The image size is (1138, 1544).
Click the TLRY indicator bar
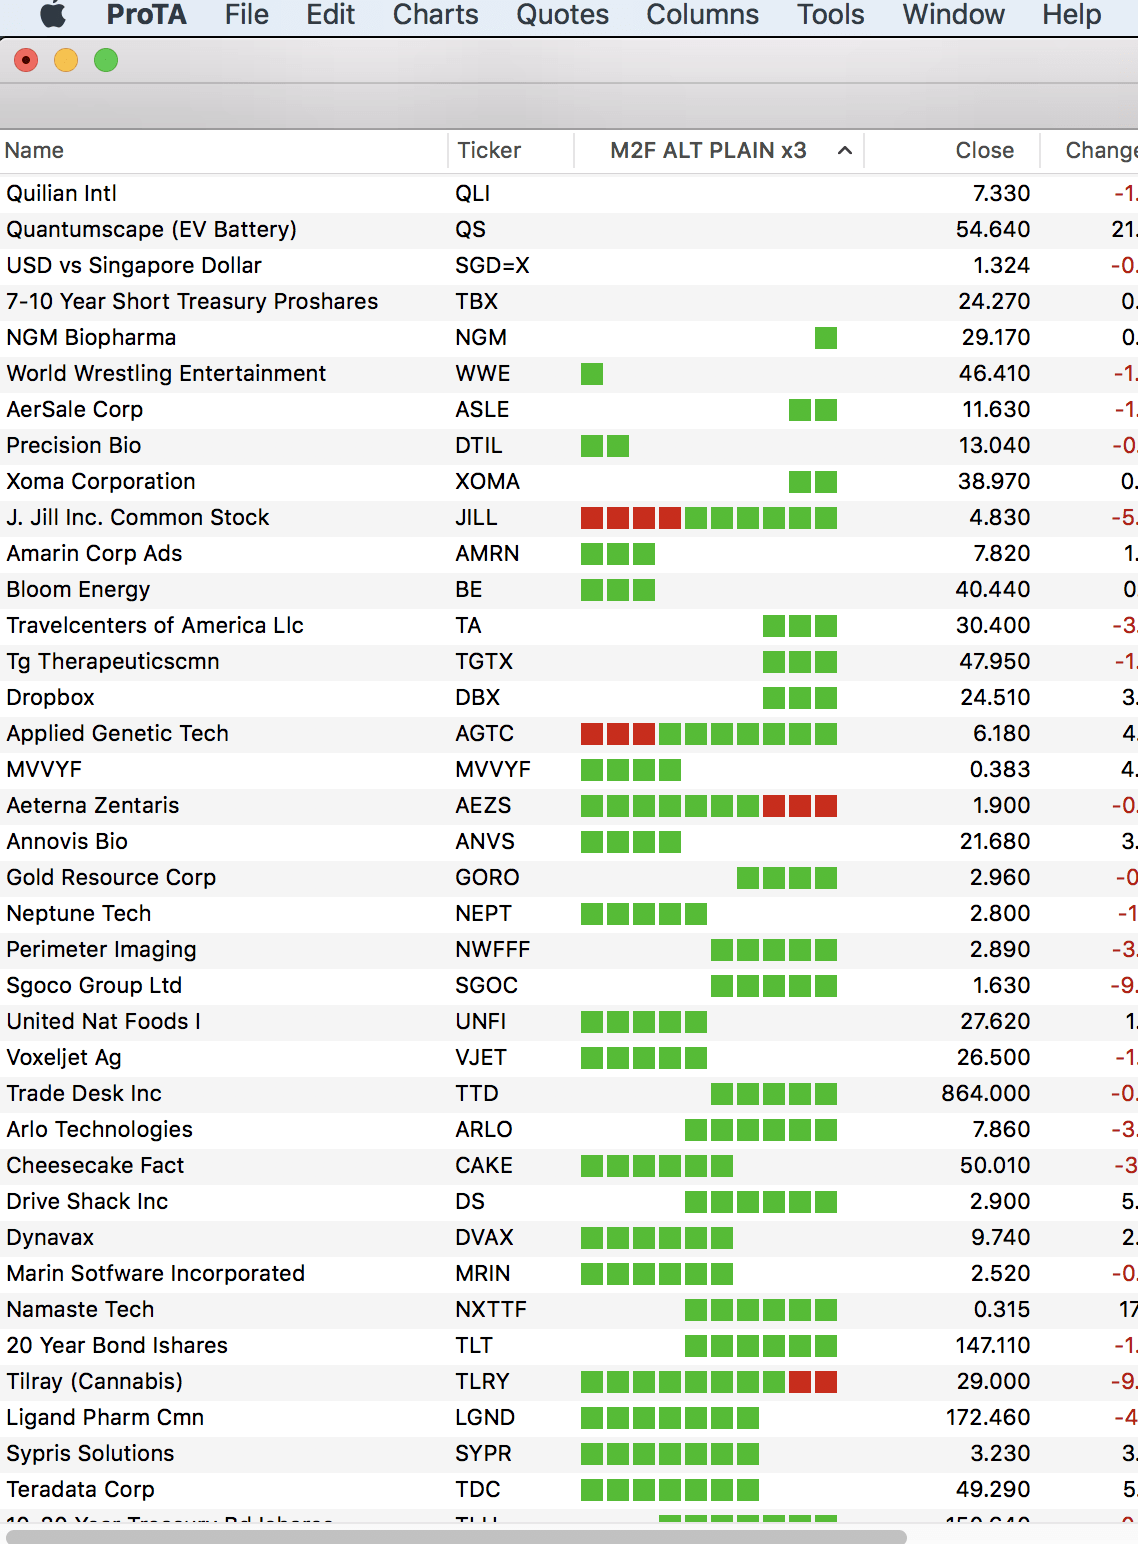pyautogui.click(x=709, y=1382)
